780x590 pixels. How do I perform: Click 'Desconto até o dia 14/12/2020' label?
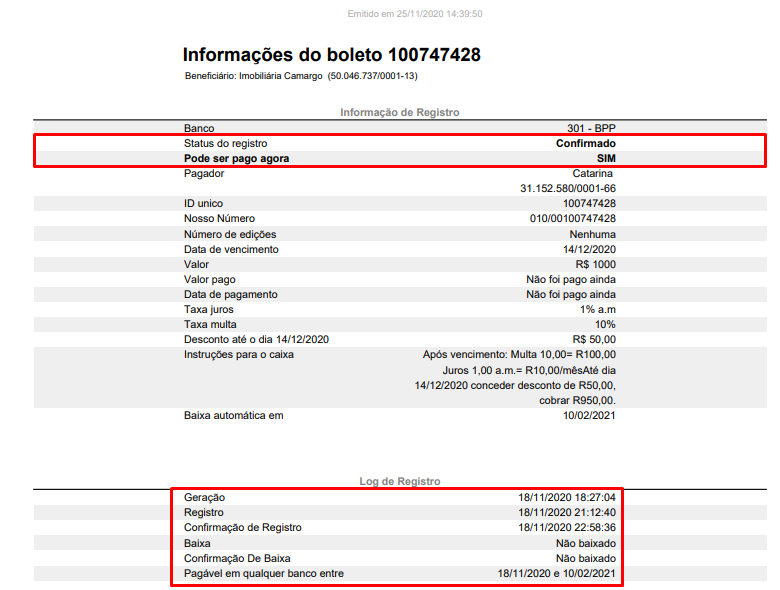pyautogui.click(x=256, y=339)
